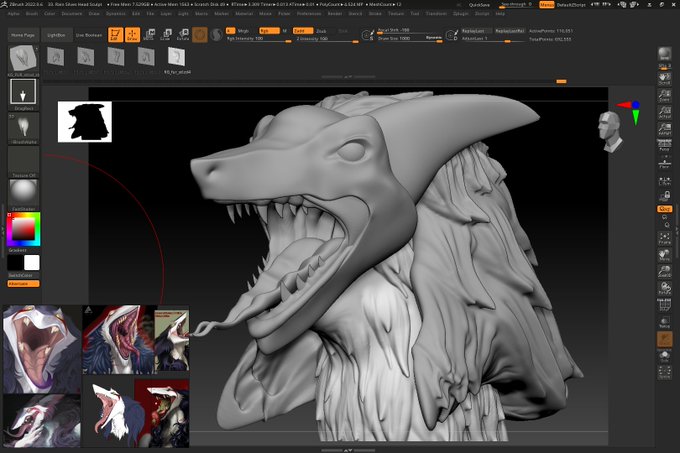Open the Texture Off picker
Screen dimensions: 680x453
tap(23, 162)
